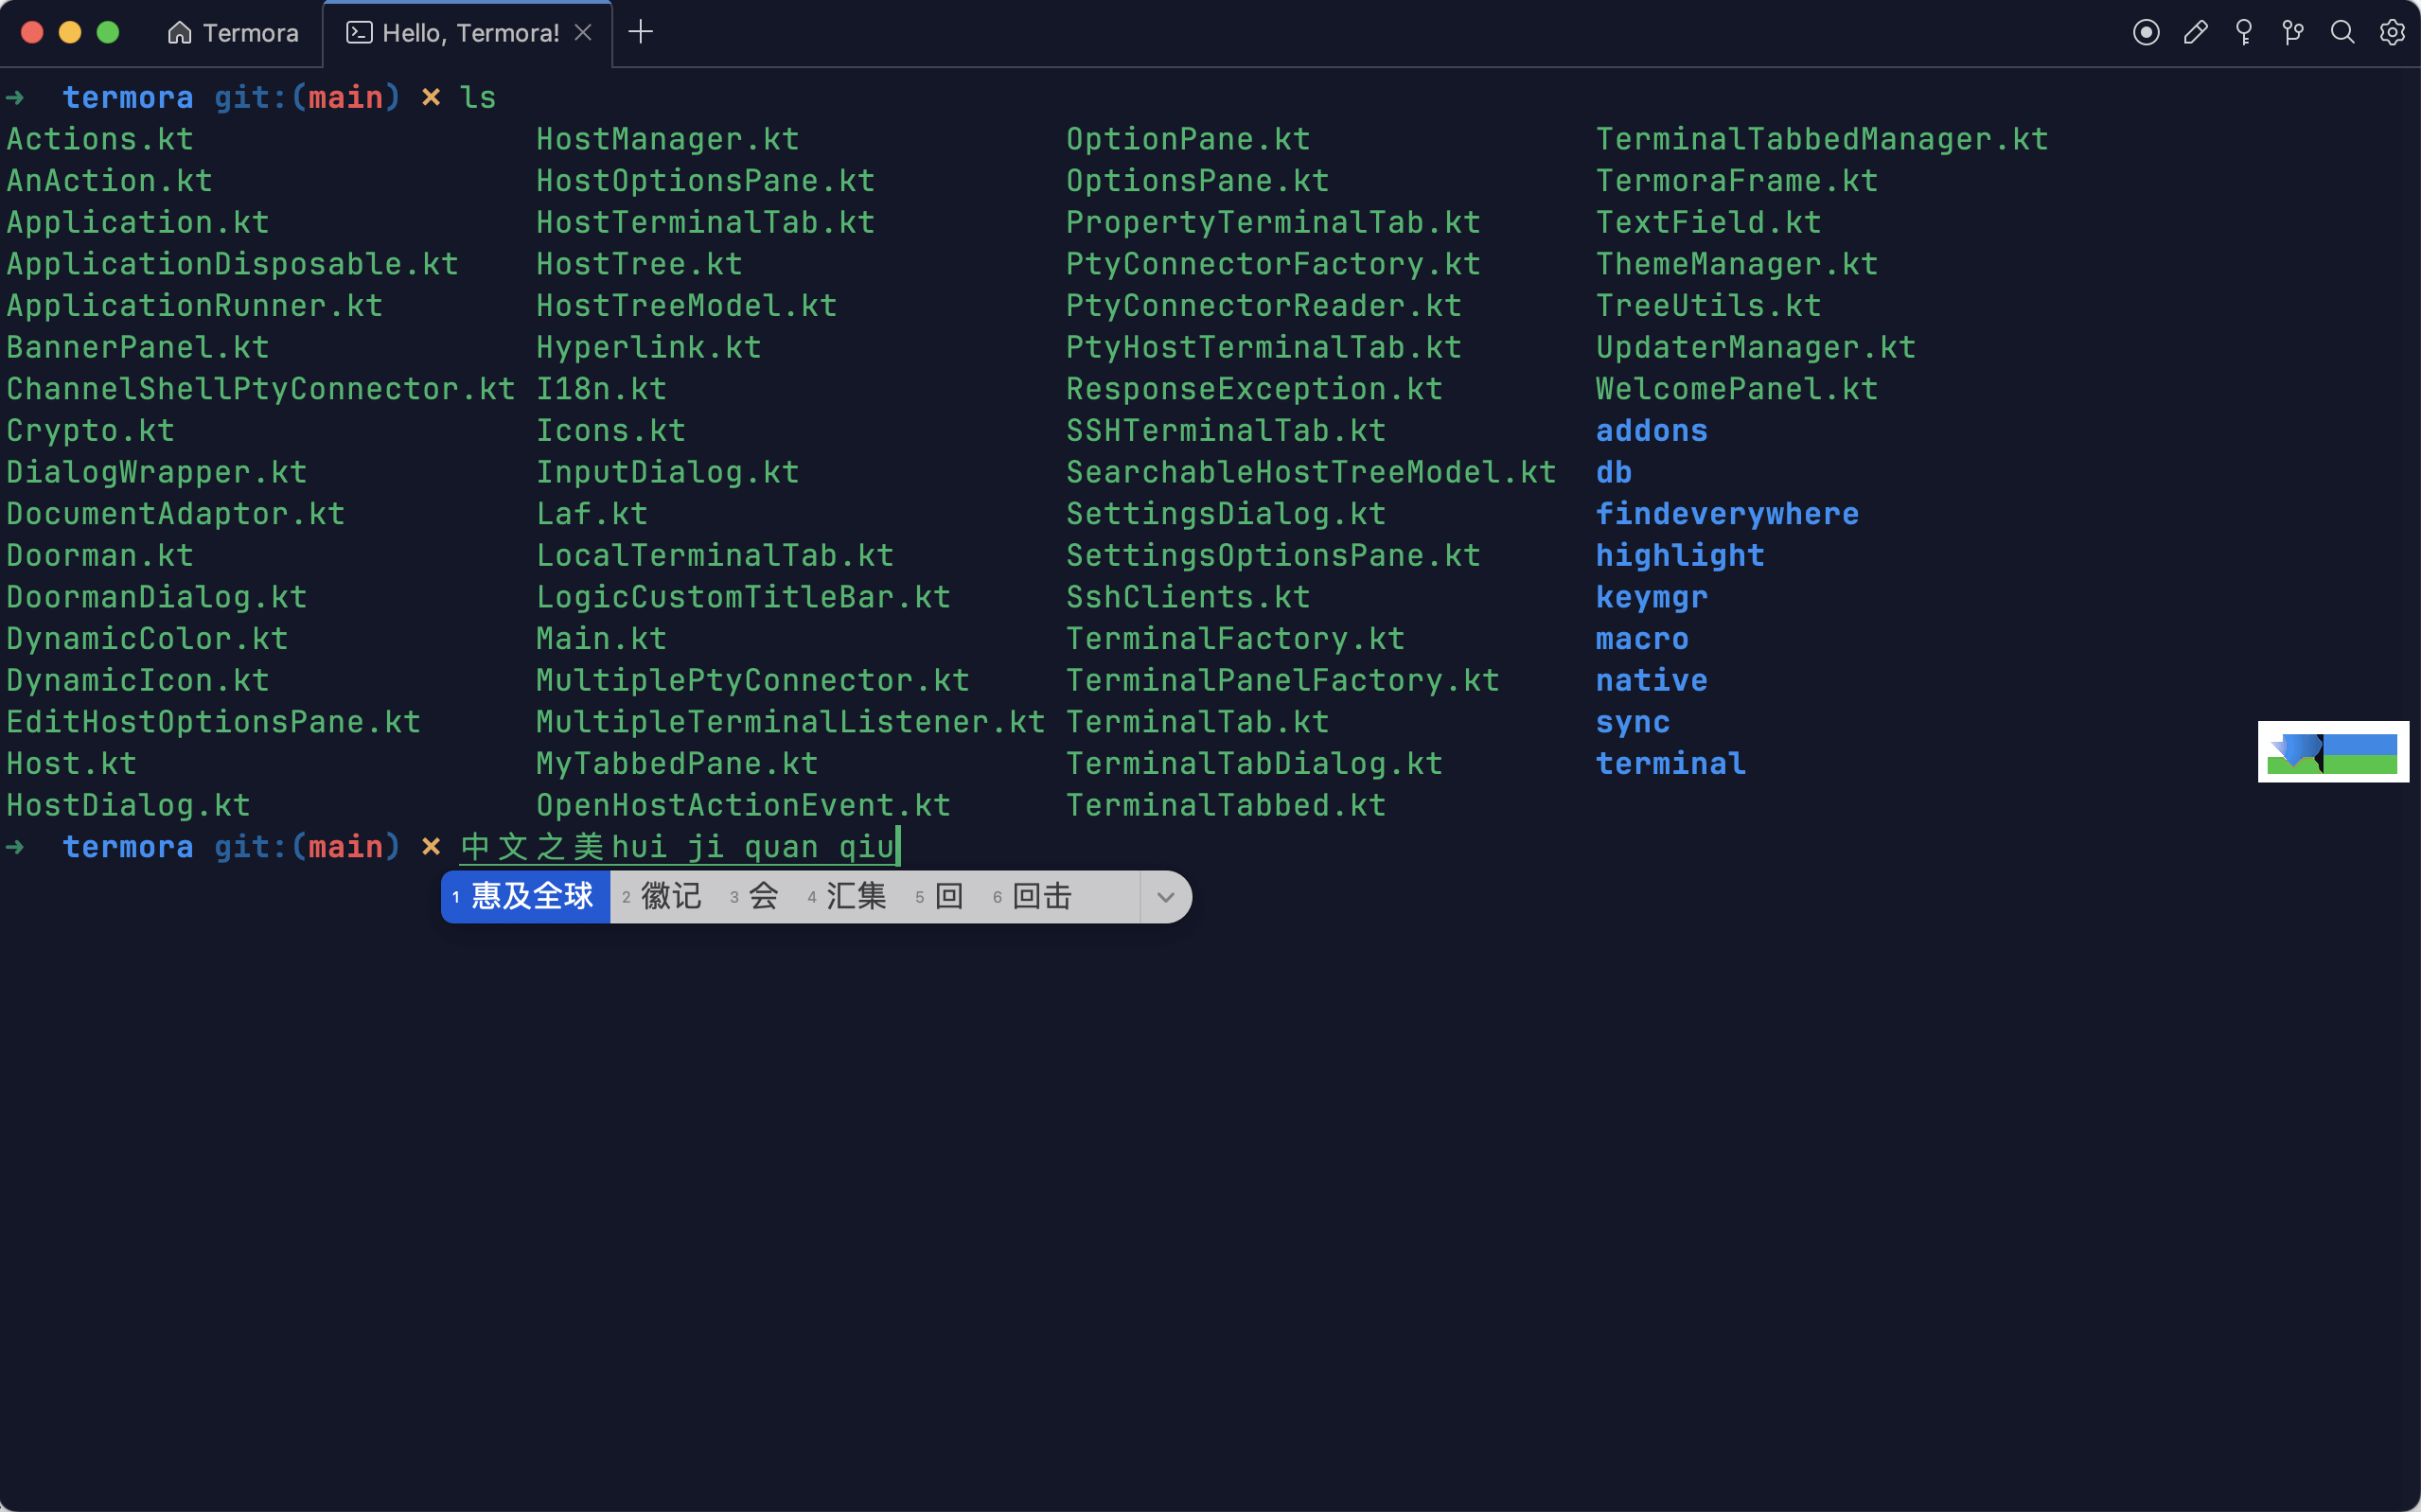Choose IME candidate 会

tap(755, 897)
